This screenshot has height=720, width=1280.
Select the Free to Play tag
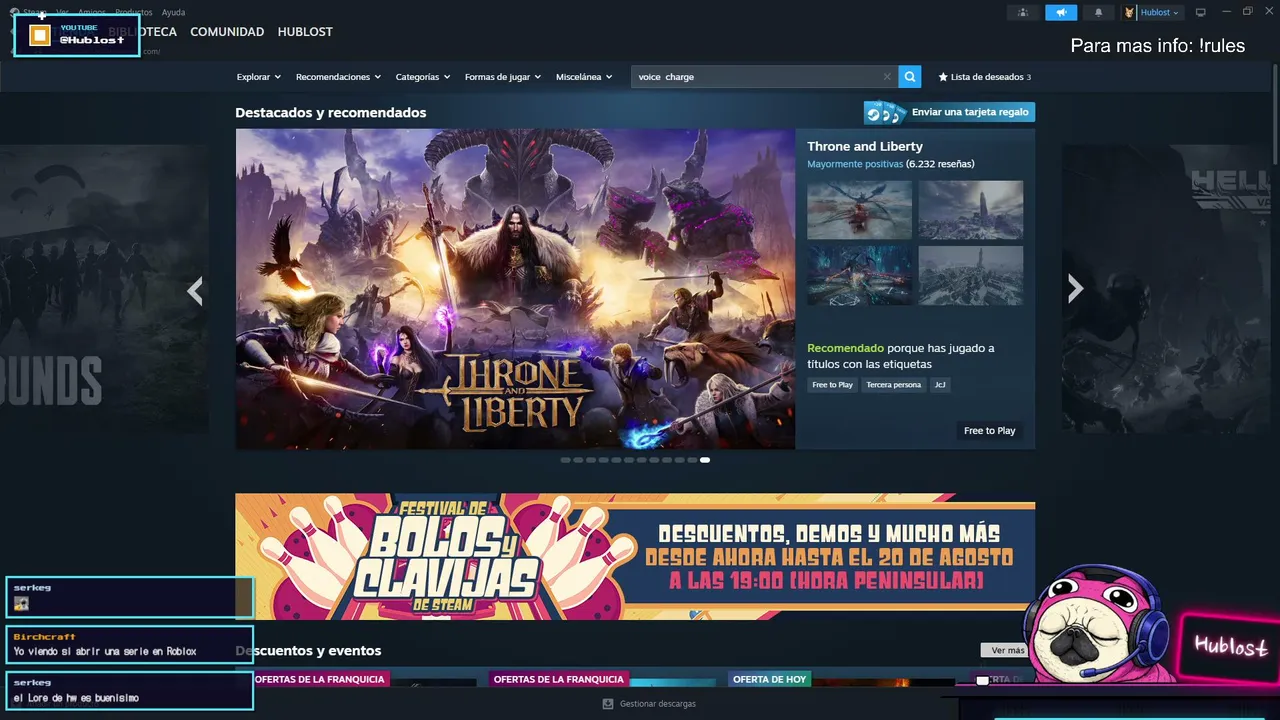tap(833, 385)
